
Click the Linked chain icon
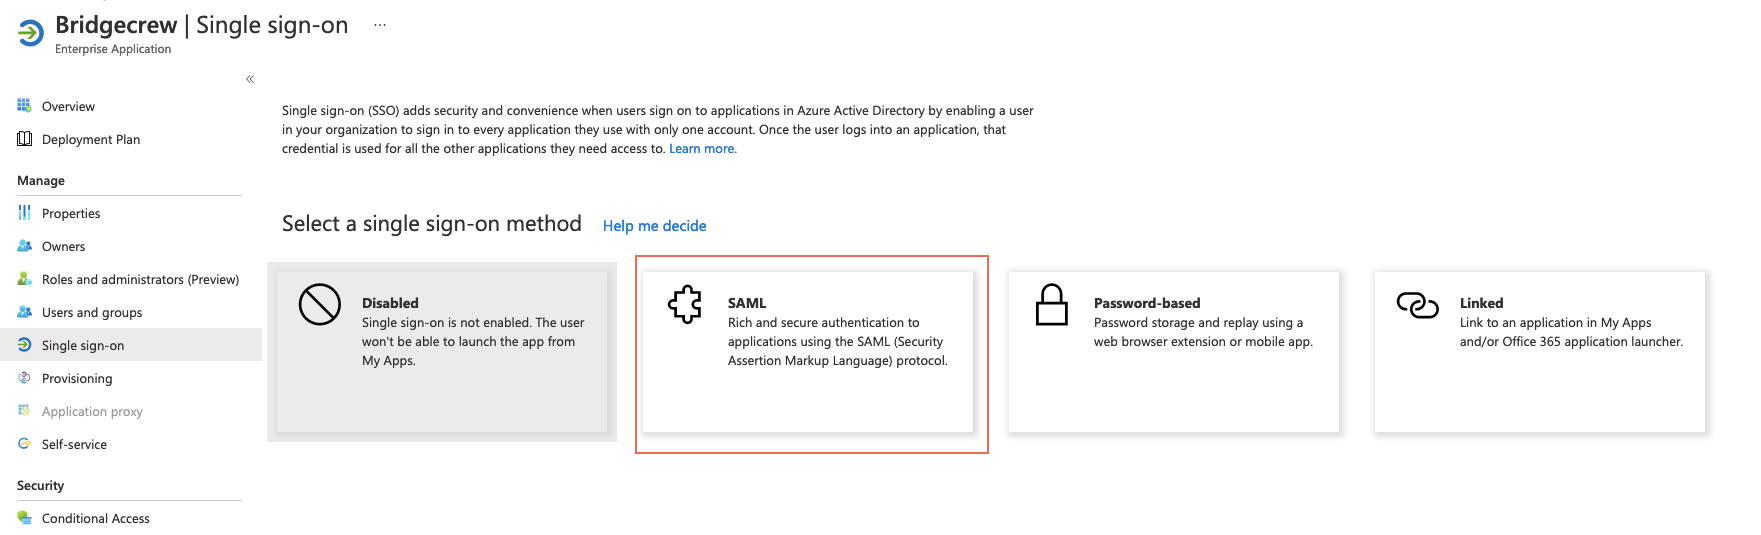(1417, 304)
